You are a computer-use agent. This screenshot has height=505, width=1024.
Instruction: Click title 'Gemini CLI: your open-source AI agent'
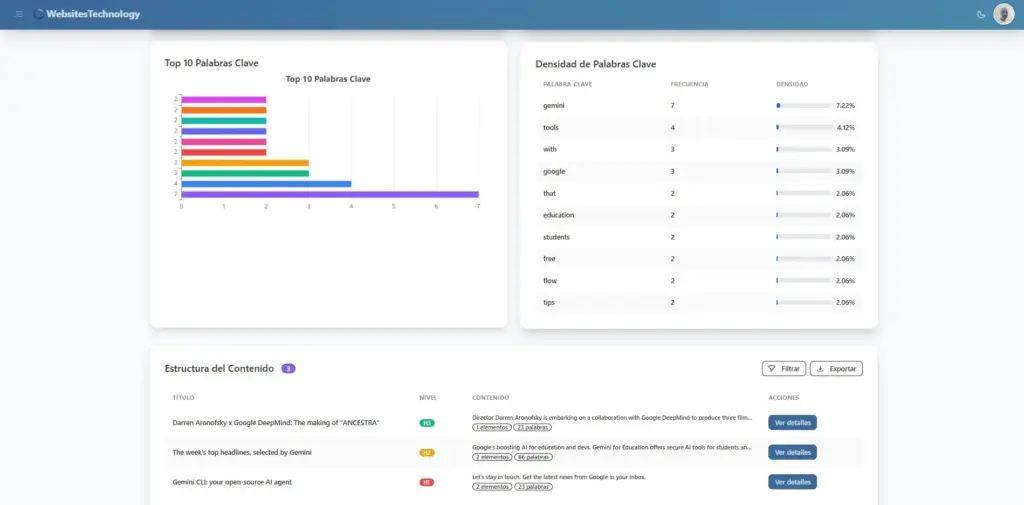pos(232,482)
